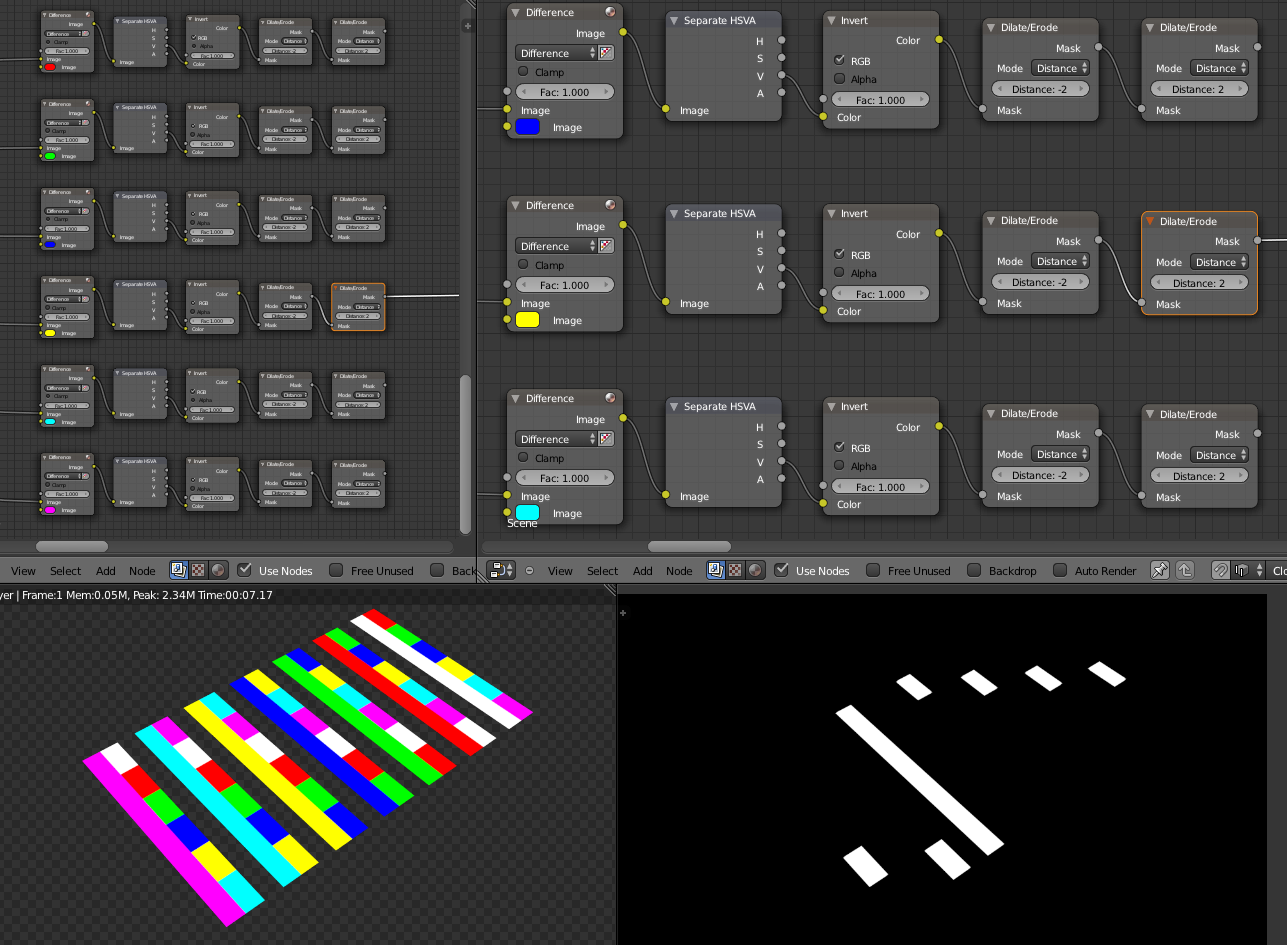This screenshot has height=945, width=1287.
Task: Select compositing tree type icon in left editor
Action: click(x=179, y=570)
